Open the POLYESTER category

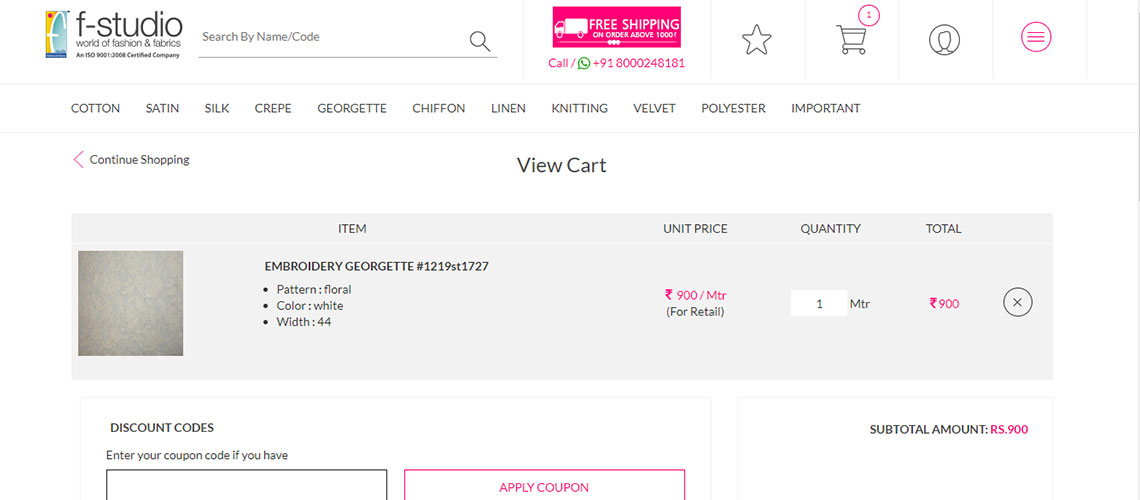pos(733,108)
